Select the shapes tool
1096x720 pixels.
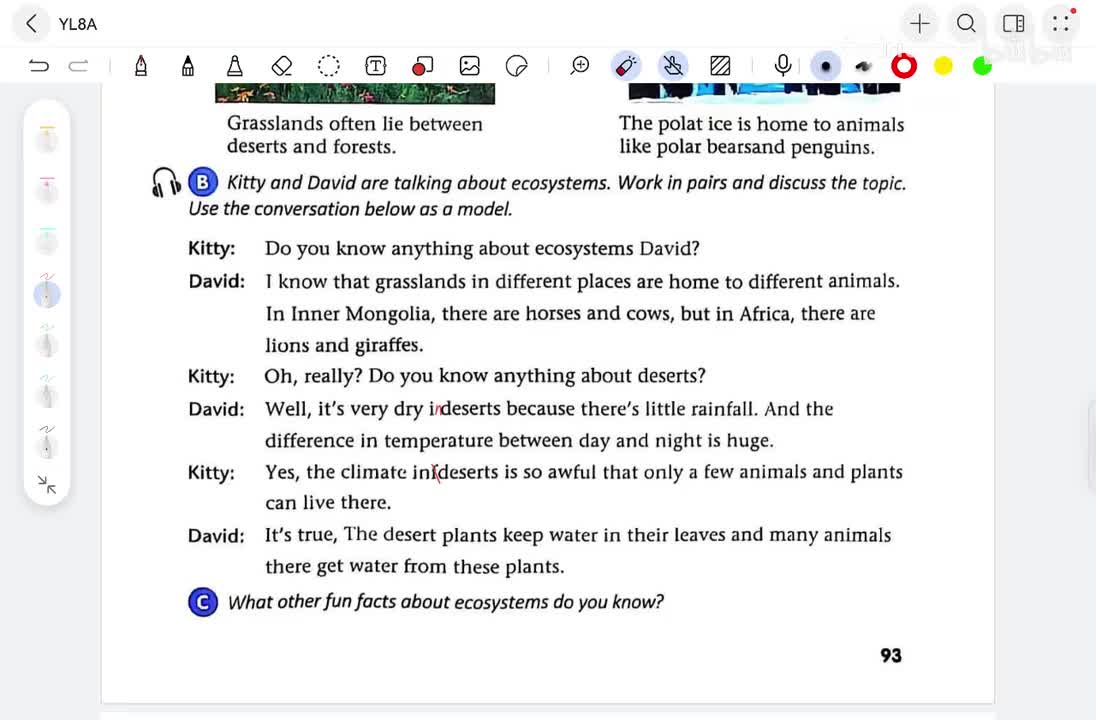tap(422, 66)
